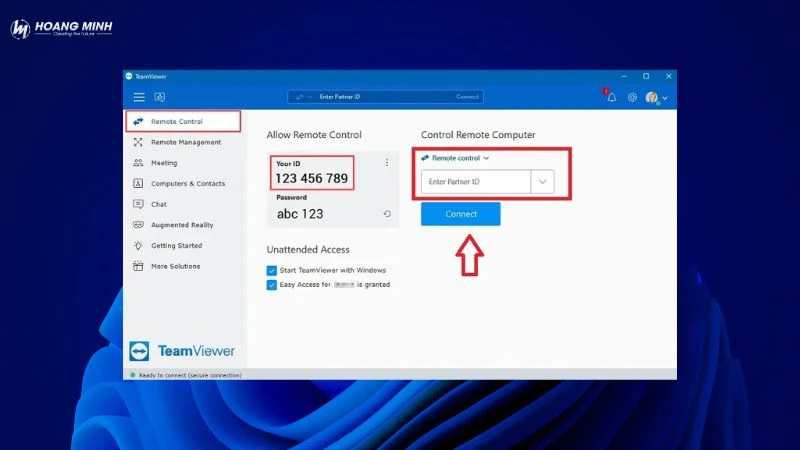Click the Control Remote Computer heading
The image size is (800, 450).
click(x=478, y=135)
